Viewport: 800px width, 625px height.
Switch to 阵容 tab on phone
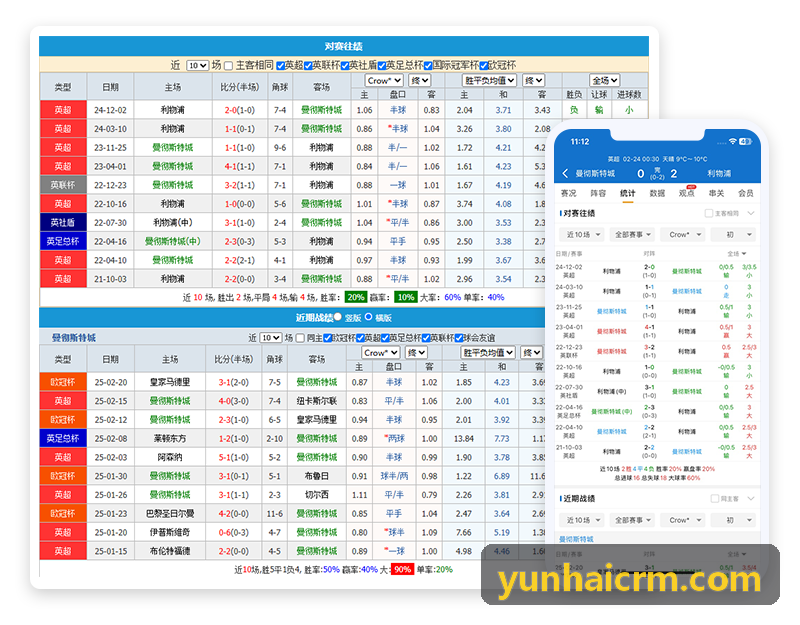[598, 193]
